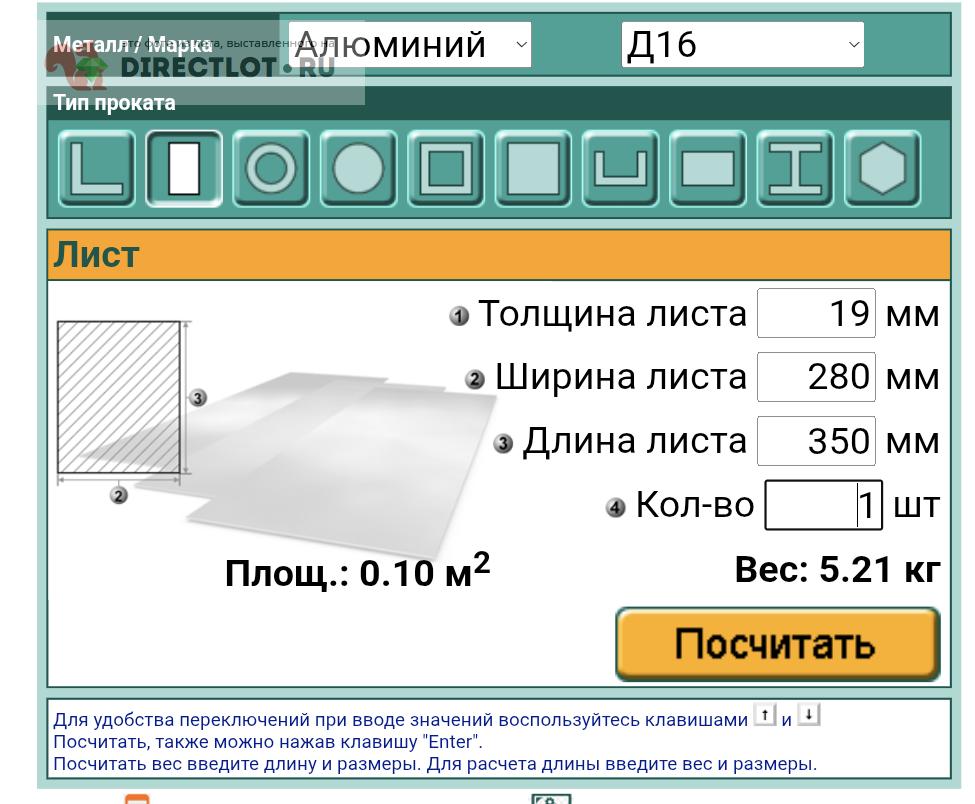Click the hint line mentioning "Enter"
975x804 pixels.
268,742
